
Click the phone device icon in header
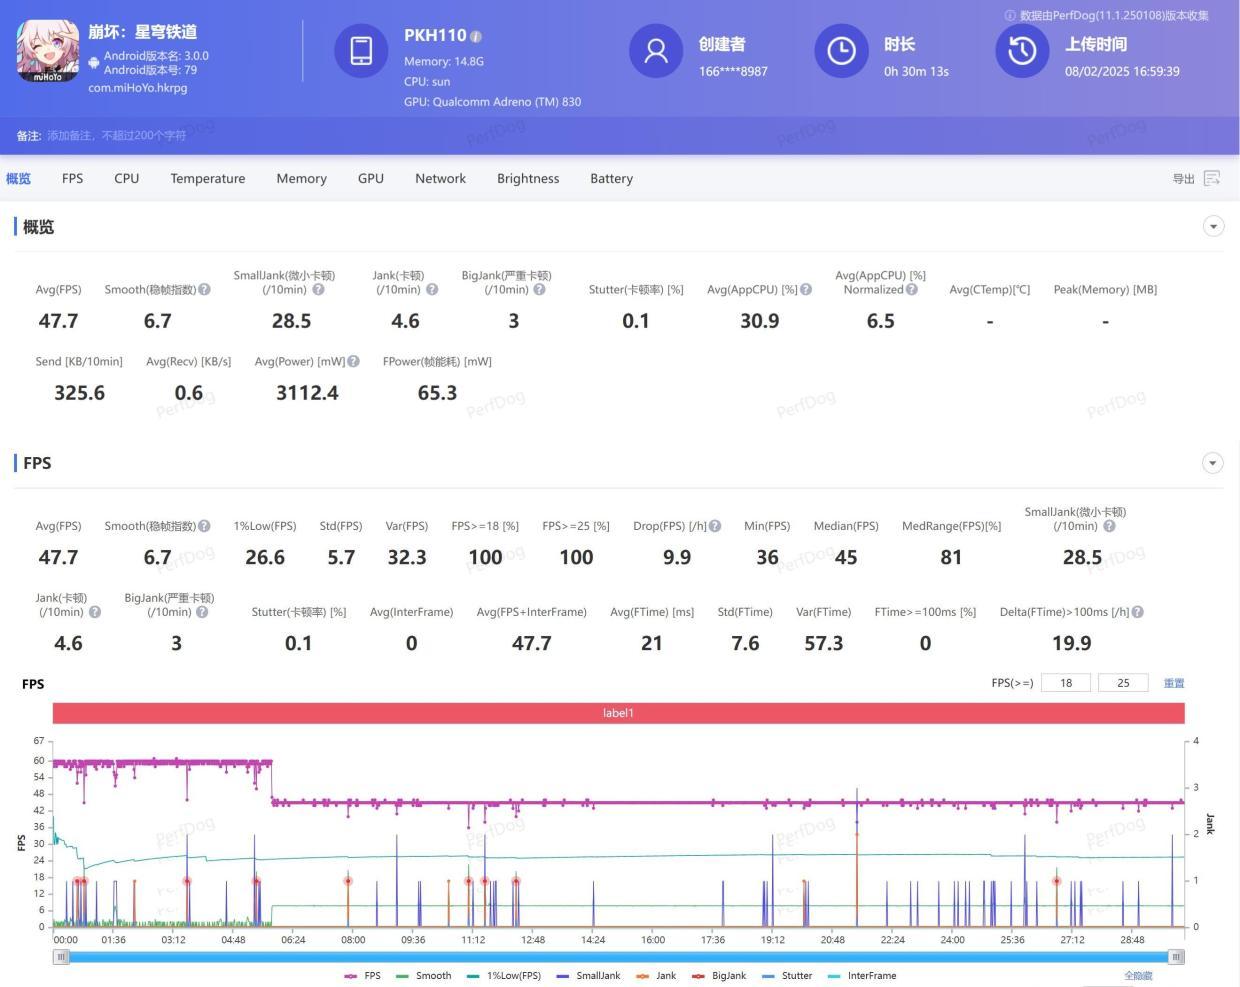(x=361, y=51)
